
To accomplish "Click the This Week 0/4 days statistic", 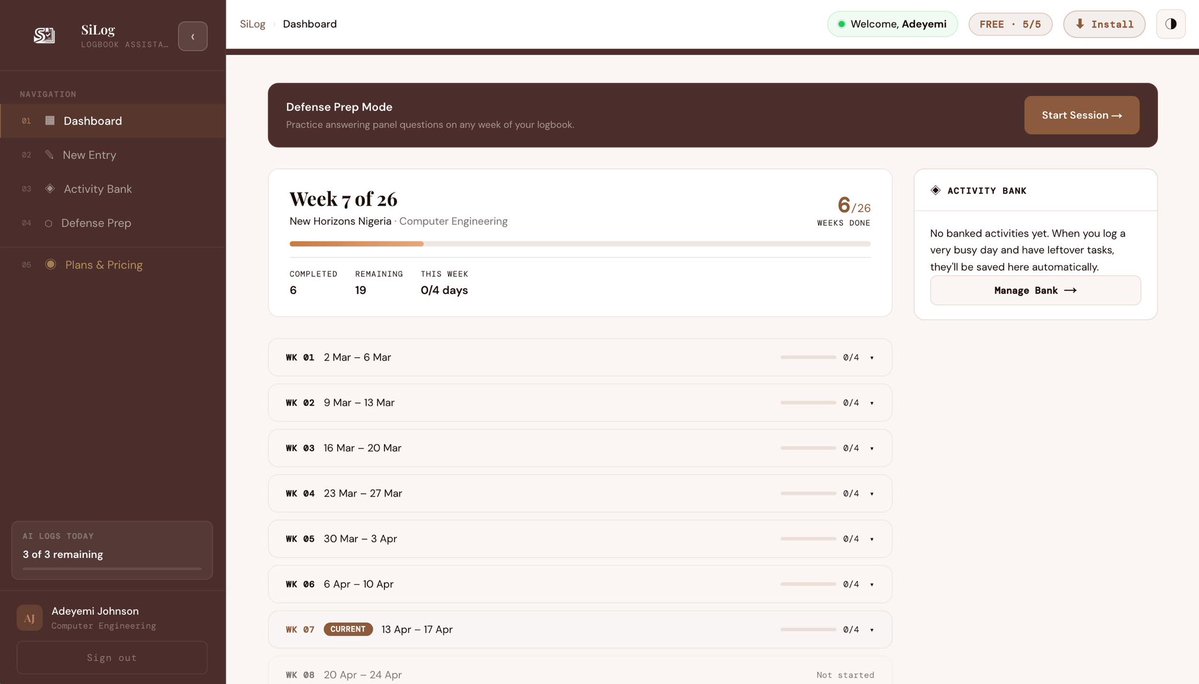I will [444, 283].
